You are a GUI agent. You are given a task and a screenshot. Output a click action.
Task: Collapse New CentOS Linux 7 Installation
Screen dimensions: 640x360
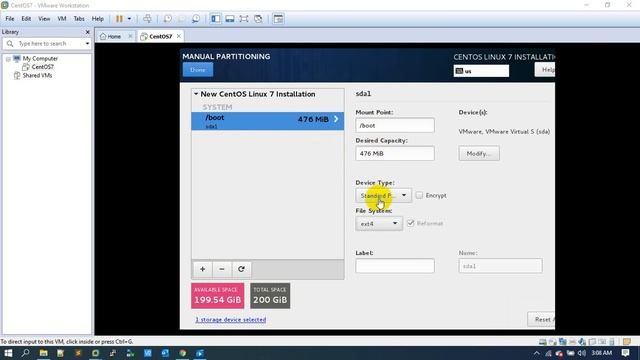tap(196, 94)
